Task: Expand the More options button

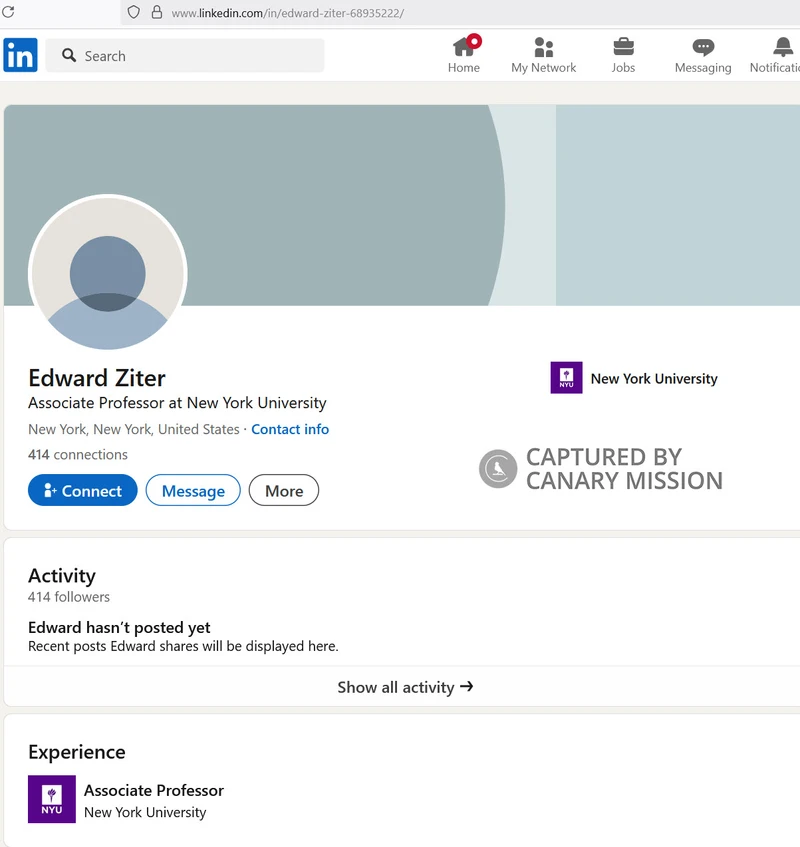Action: tap(284, 491)
